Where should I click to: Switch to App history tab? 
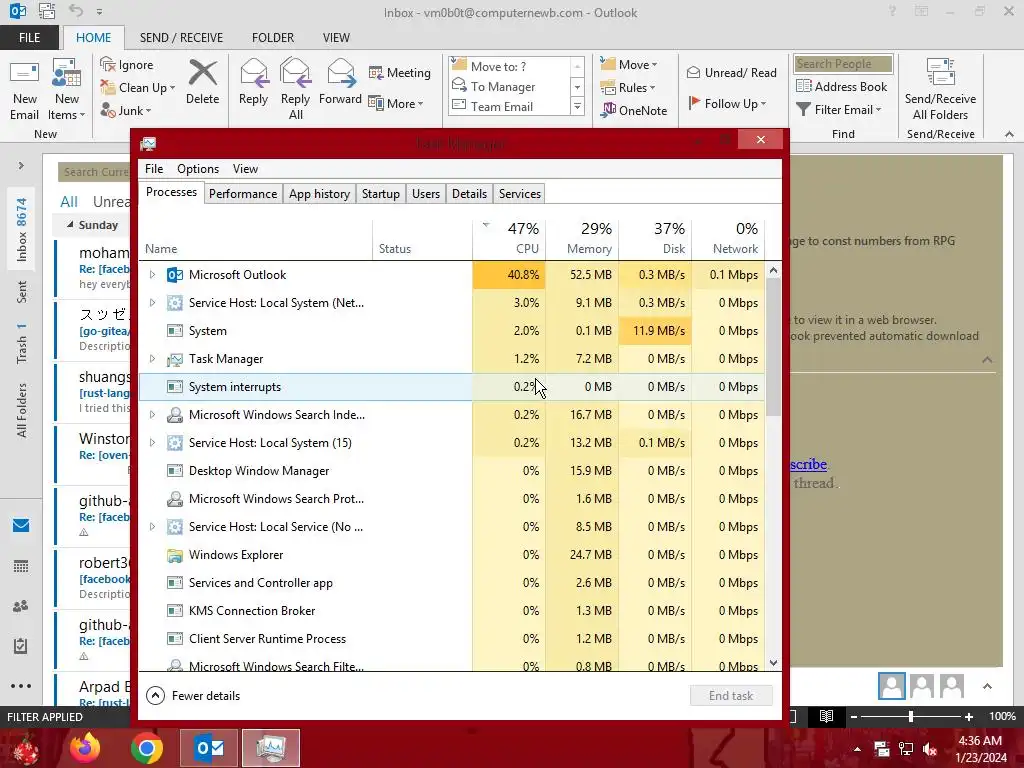[319, 194]
